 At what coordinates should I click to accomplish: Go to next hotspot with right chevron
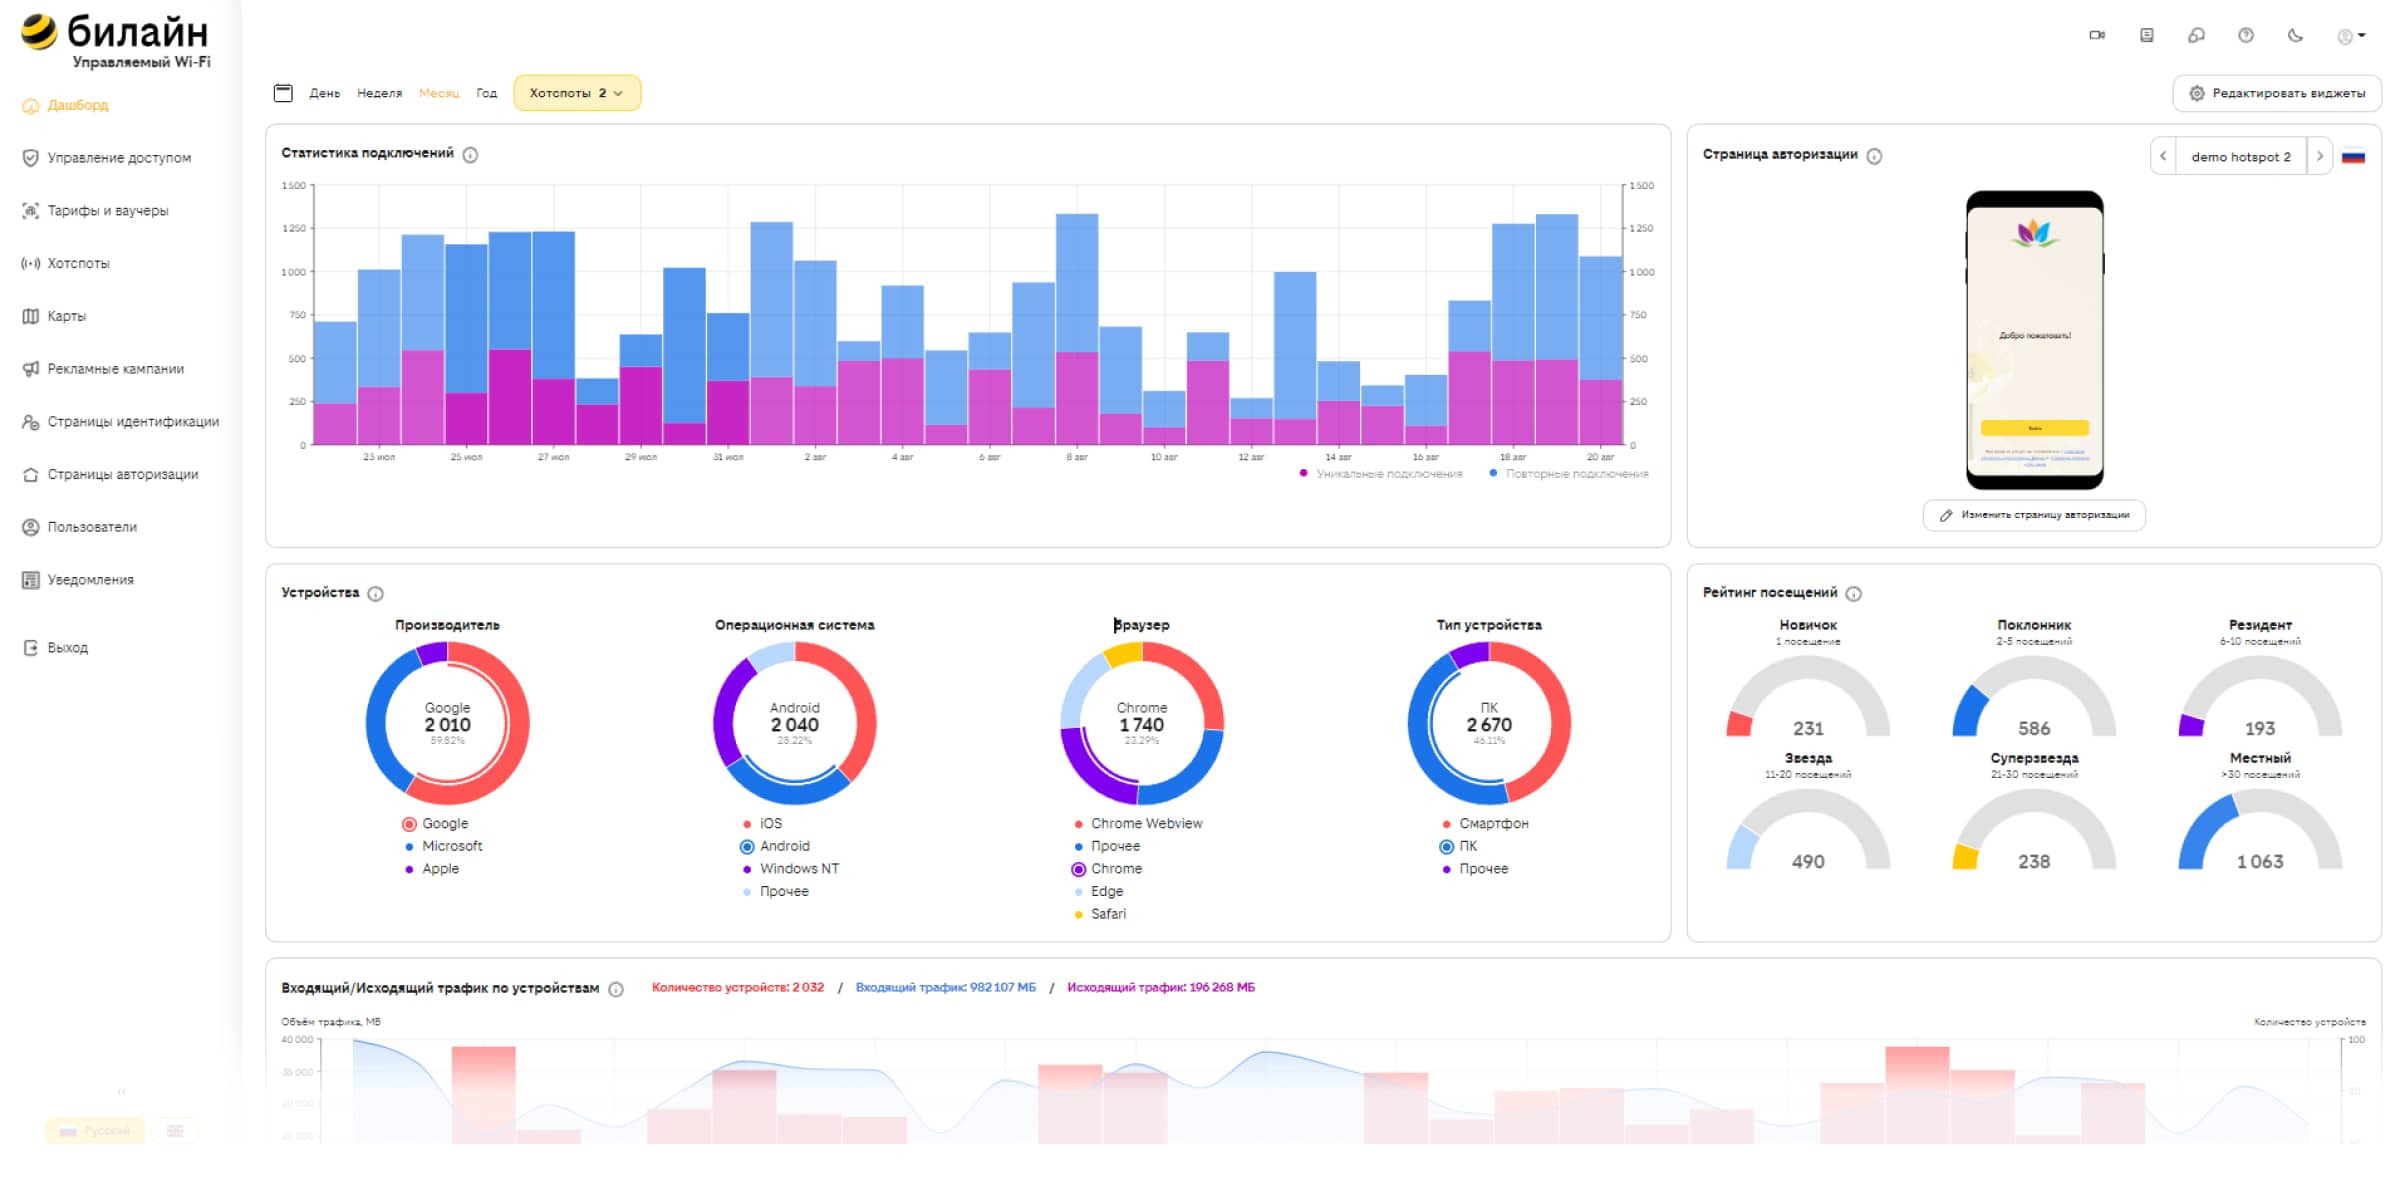(x=2320, y=156)
